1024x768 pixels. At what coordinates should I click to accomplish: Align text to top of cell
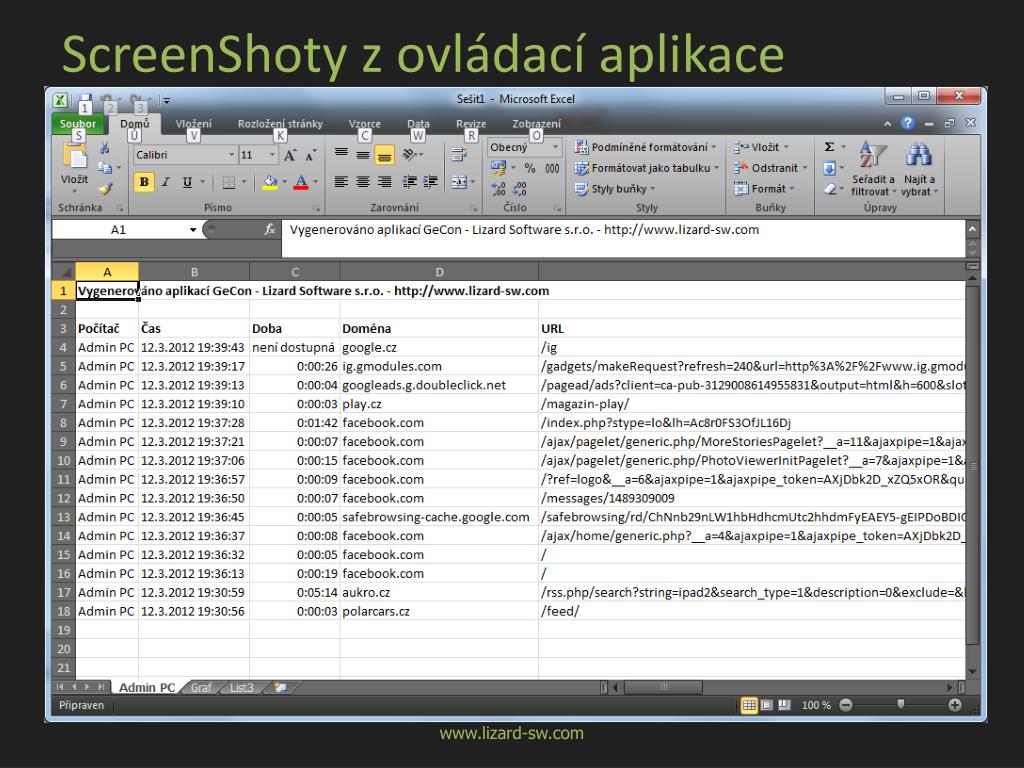(341, 154)
